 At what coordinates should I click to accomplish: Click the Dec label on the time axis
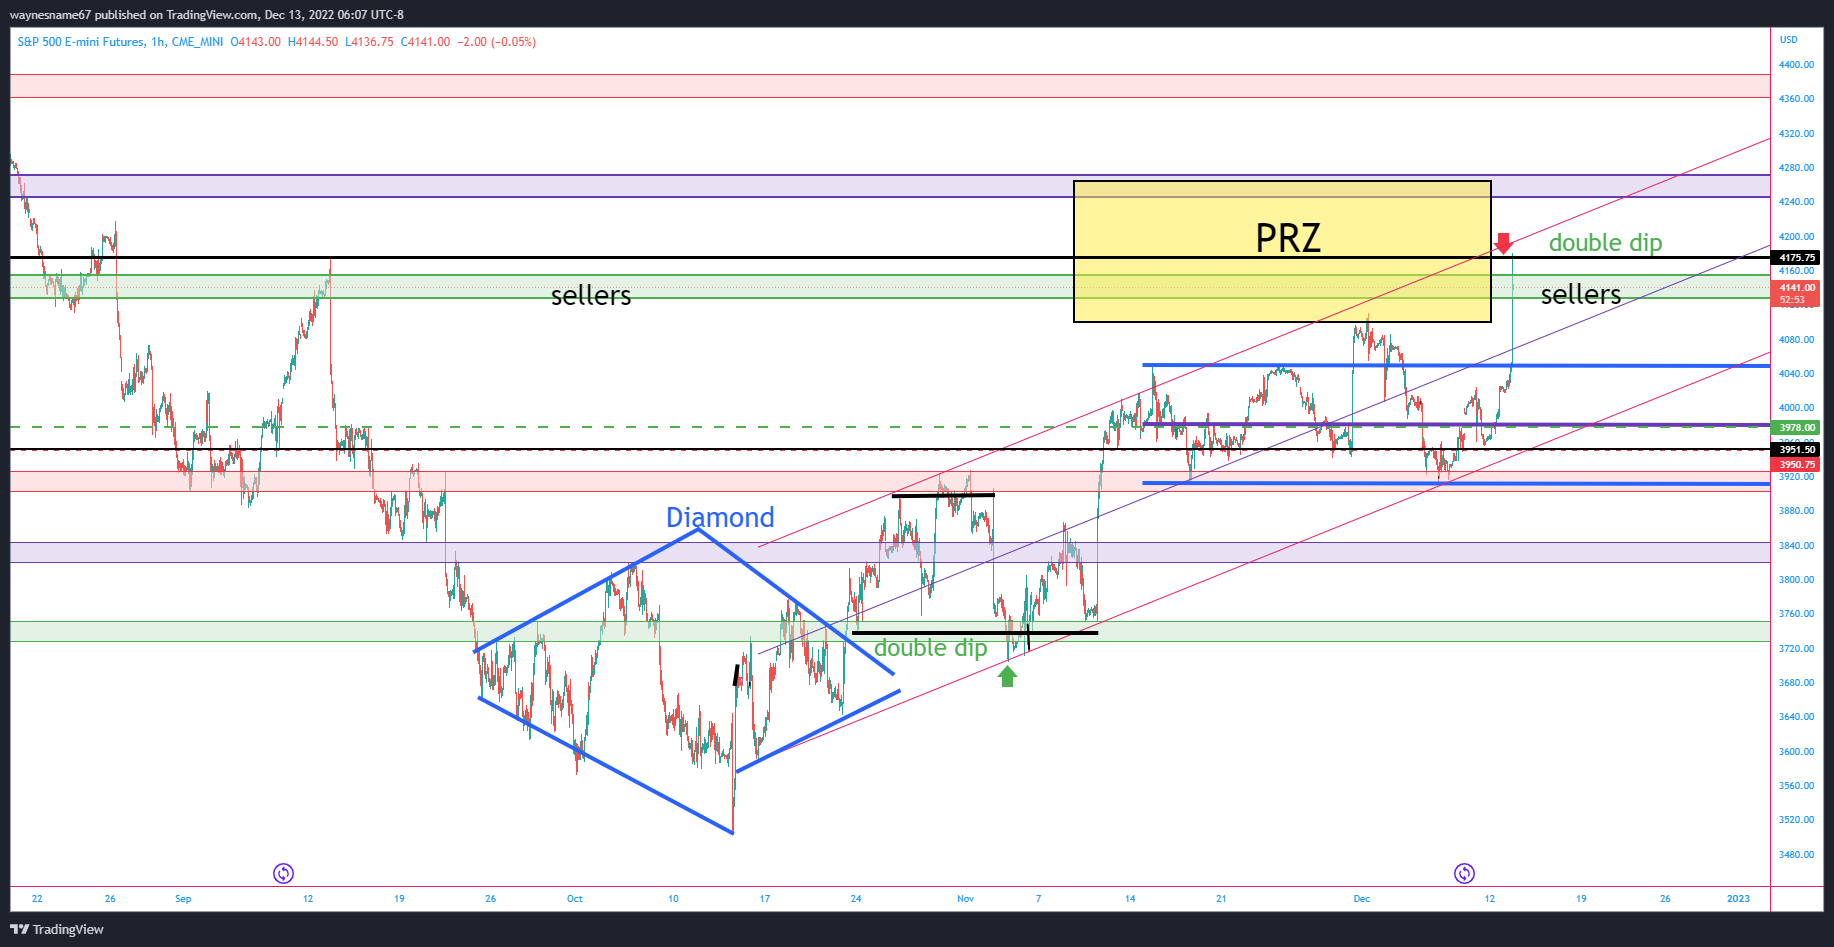pos(1362,899)
